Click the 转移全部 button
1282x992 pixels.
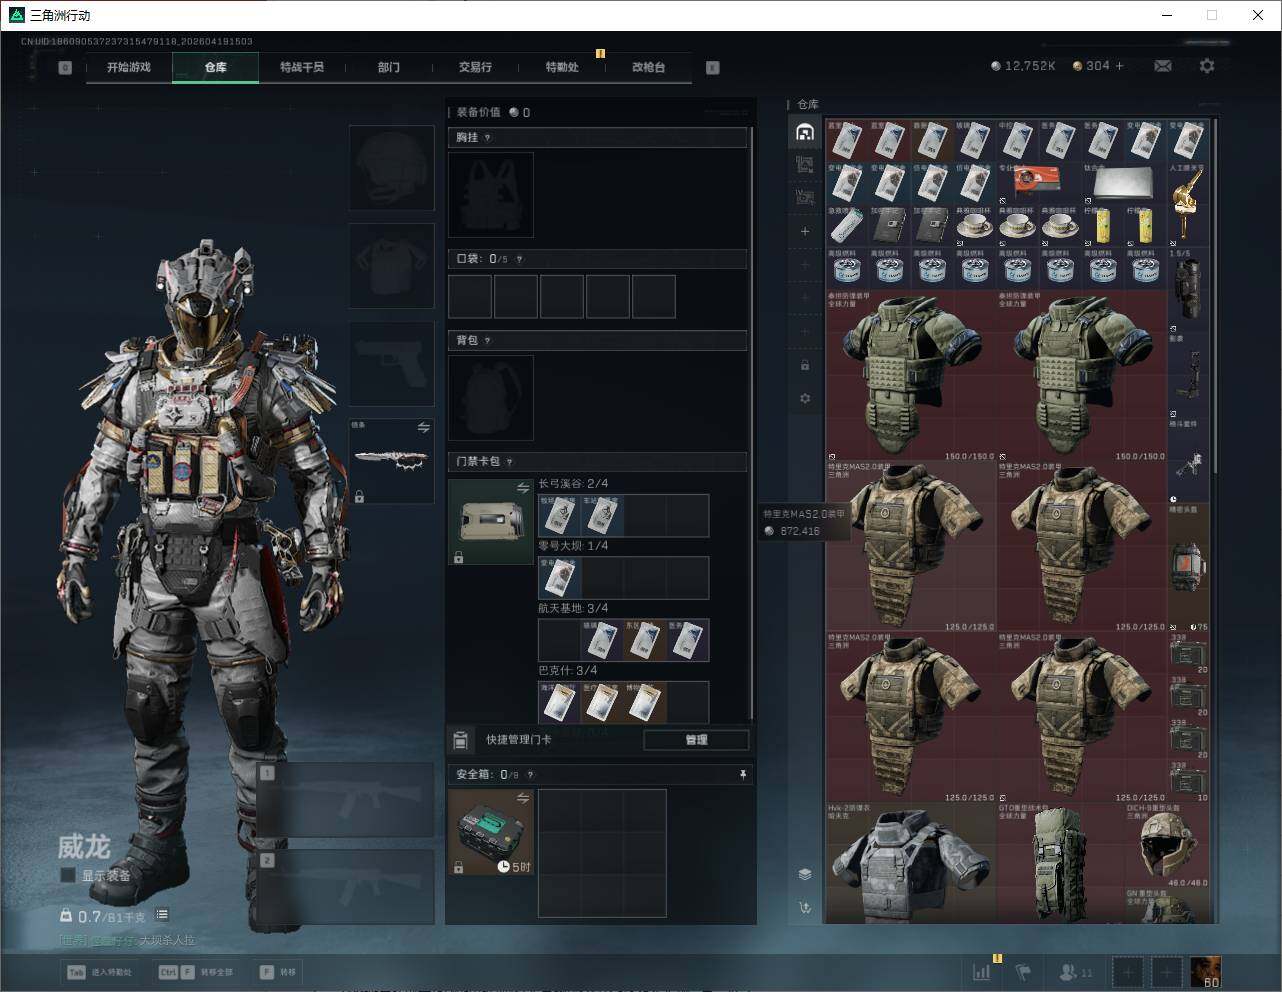click(196, 972)
